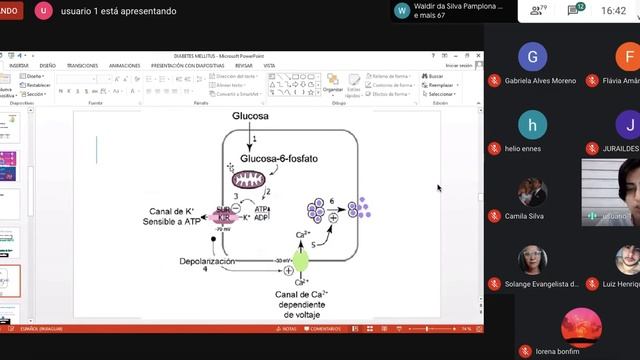The width and height of the screenshot is (640, 360).
Task: Select right arrow shape in gallery
Action: pos(296,85)
